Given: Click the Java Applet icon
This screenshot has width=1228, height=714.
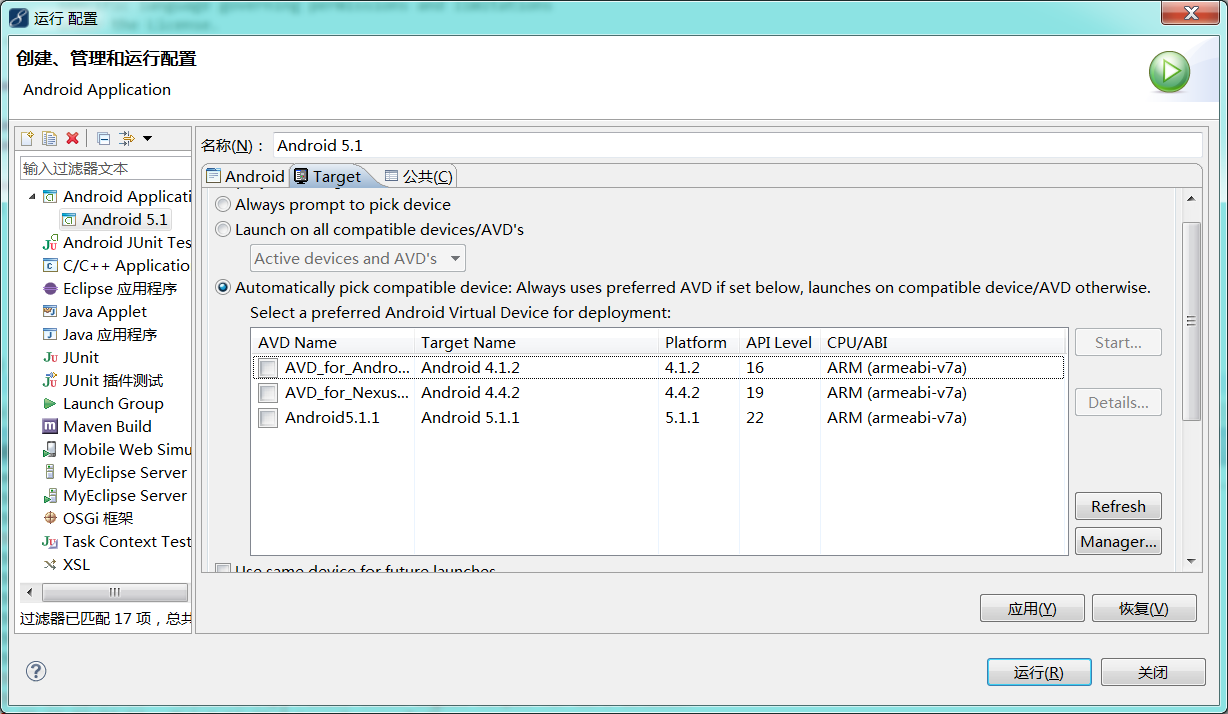Looking at the screenshot, I should pyautogui.click(x=50, y=312).
